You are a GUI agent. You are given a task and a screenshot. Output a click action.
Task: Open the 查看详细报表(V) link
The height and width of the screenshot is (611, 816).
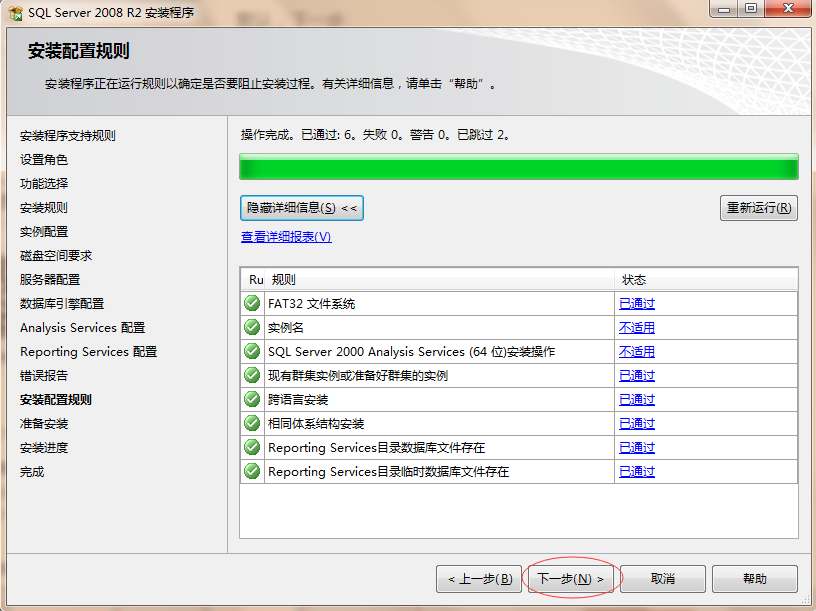286,237
